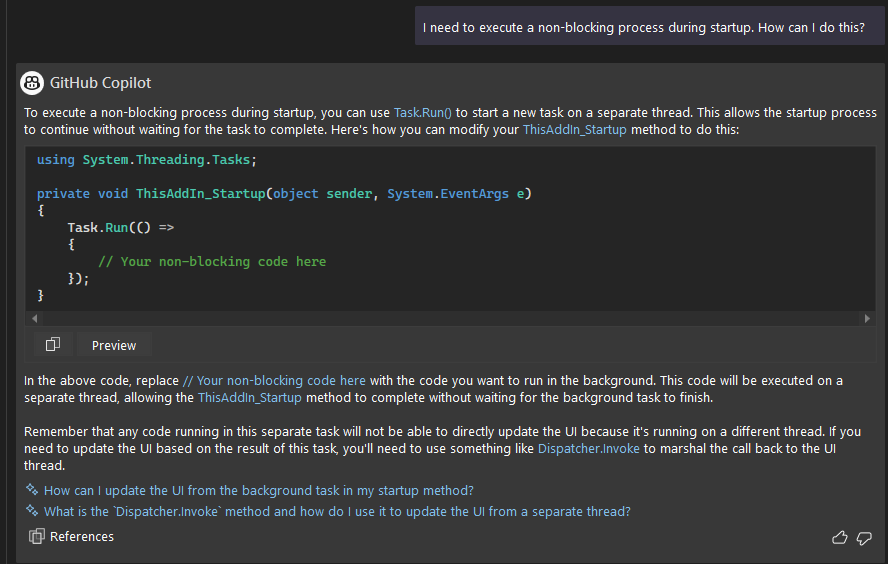Click 'GitHub Copilot' header name
This screenshot has width=888, height=564.
pos(100,83)
